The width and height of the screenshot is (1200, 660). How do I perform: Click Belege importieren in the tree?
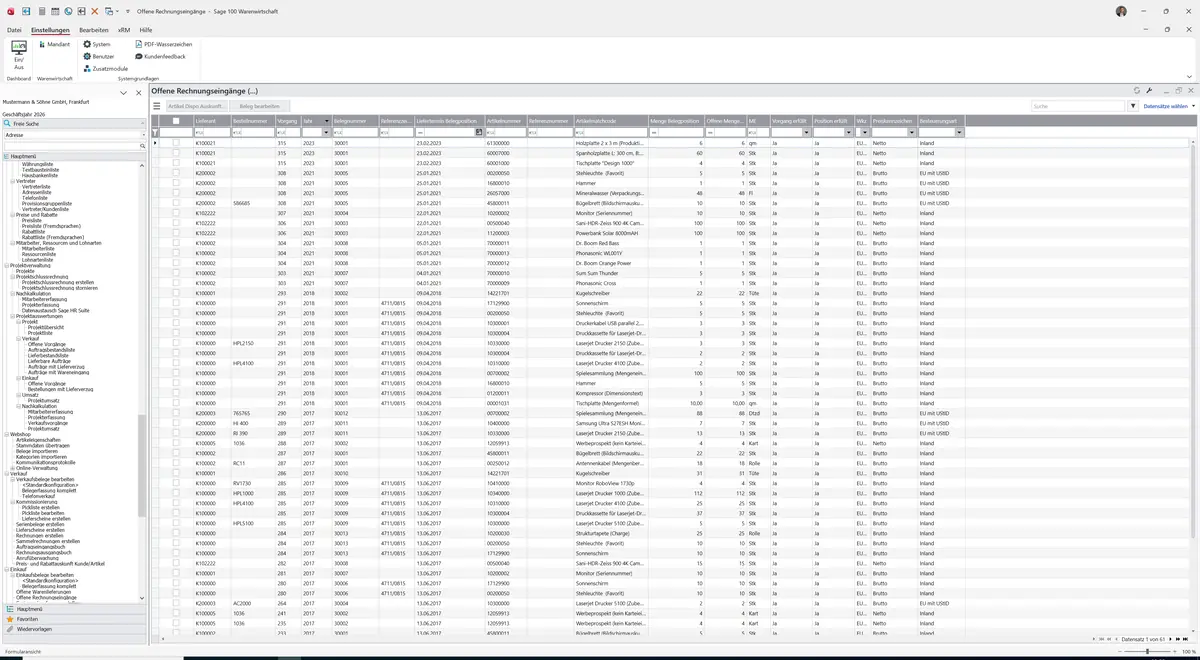pyautogui.click(x=37, y=451)
